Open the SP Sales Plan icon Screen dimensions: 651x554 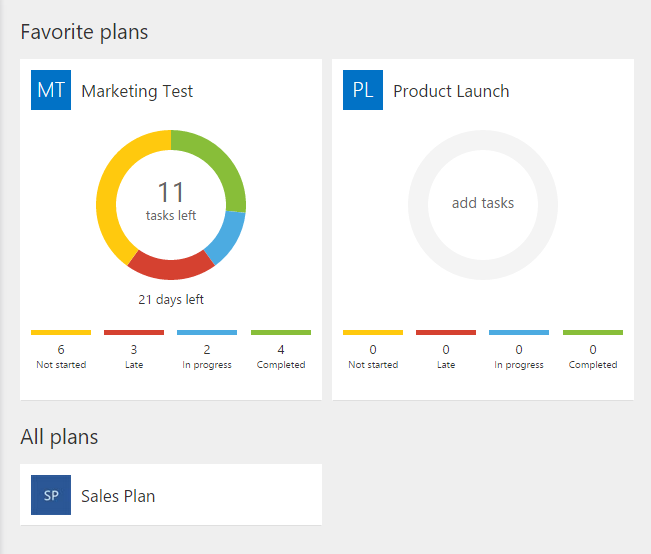pos(51,495)
